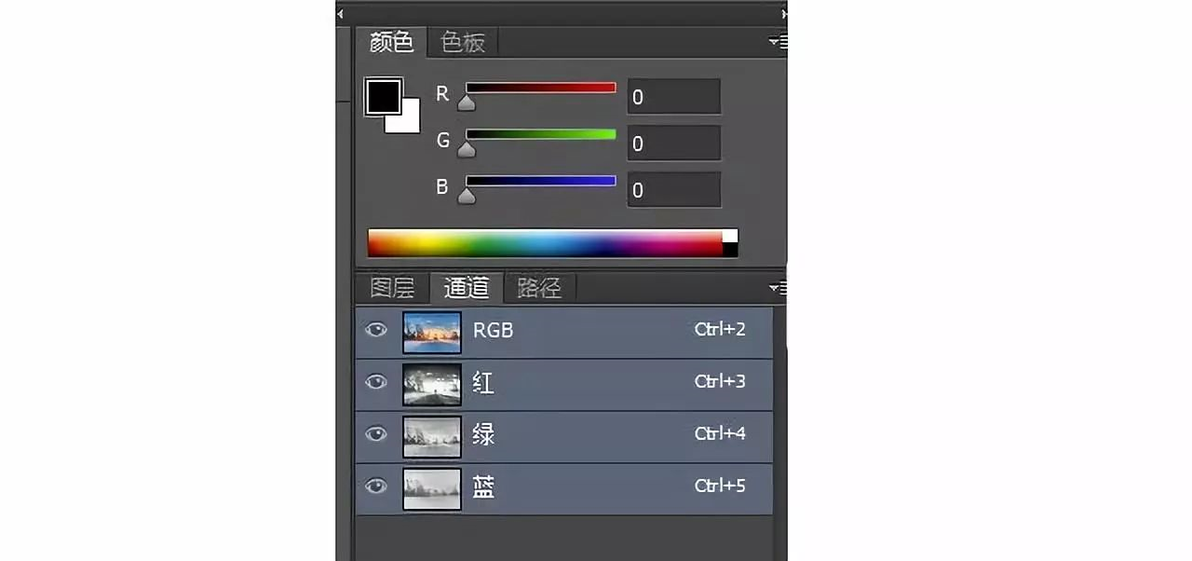Toggle visibility of the 红 channel
This screenshot has height=561, width=1192.
pyautogui.click(x=376, y=382)
